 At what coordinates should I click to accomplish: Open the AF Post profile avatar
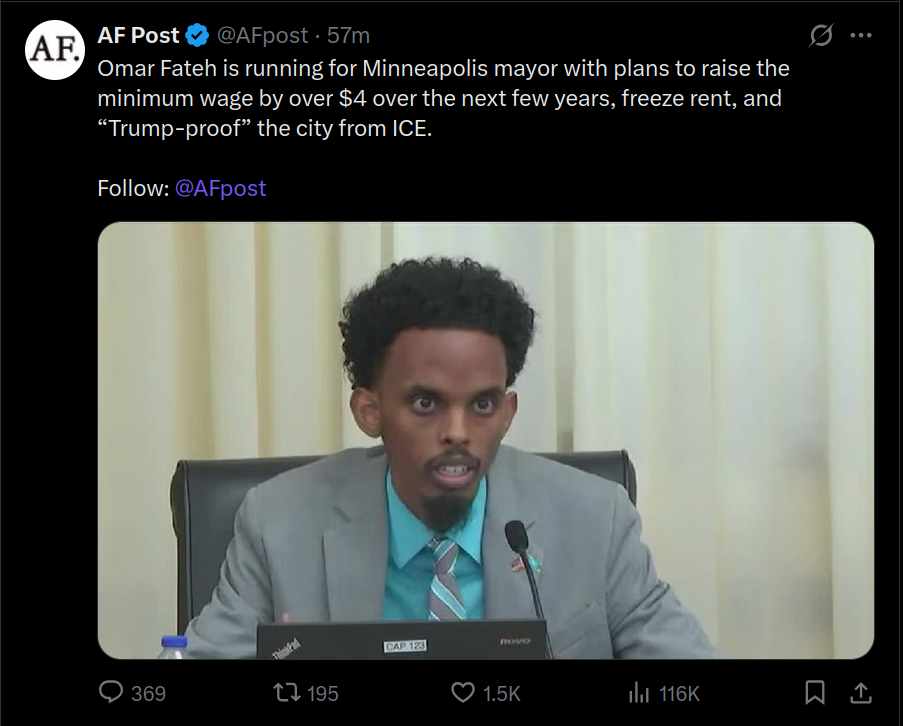pyautogui.click(x=55, y=50)
